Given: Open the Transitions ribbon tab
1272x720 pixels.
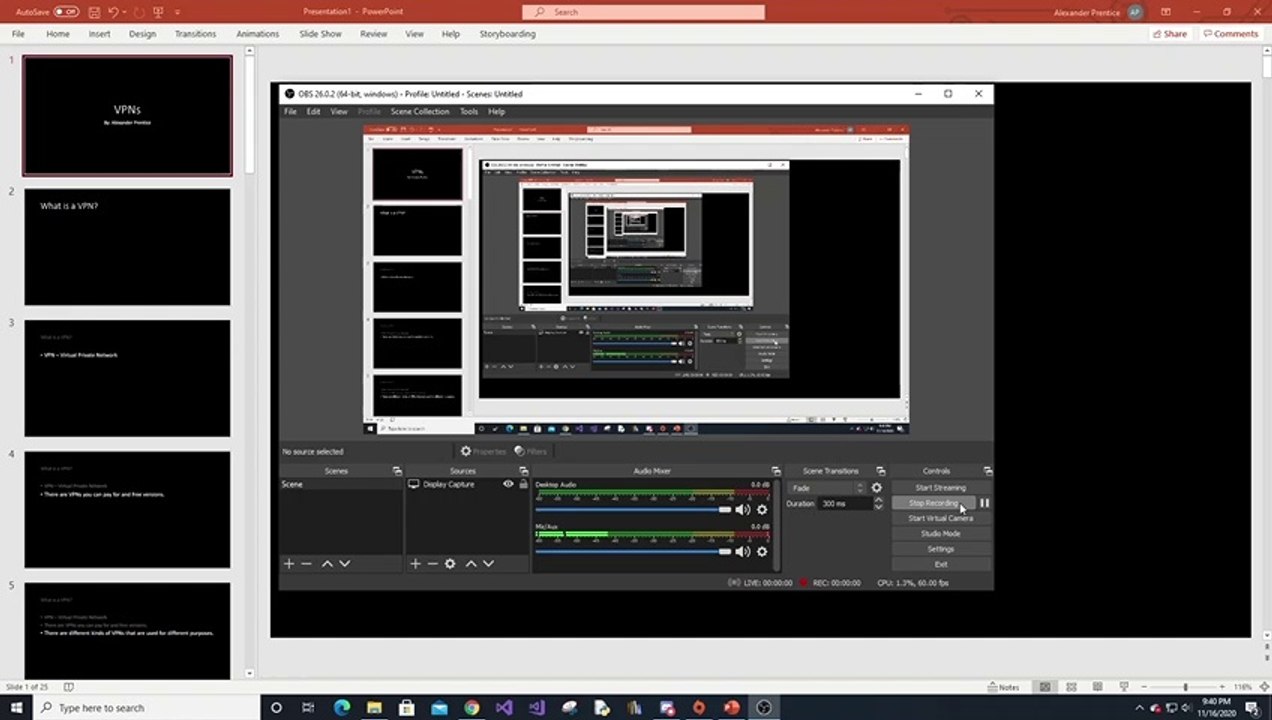Looking at the screenshot, I should click(195, 34).
